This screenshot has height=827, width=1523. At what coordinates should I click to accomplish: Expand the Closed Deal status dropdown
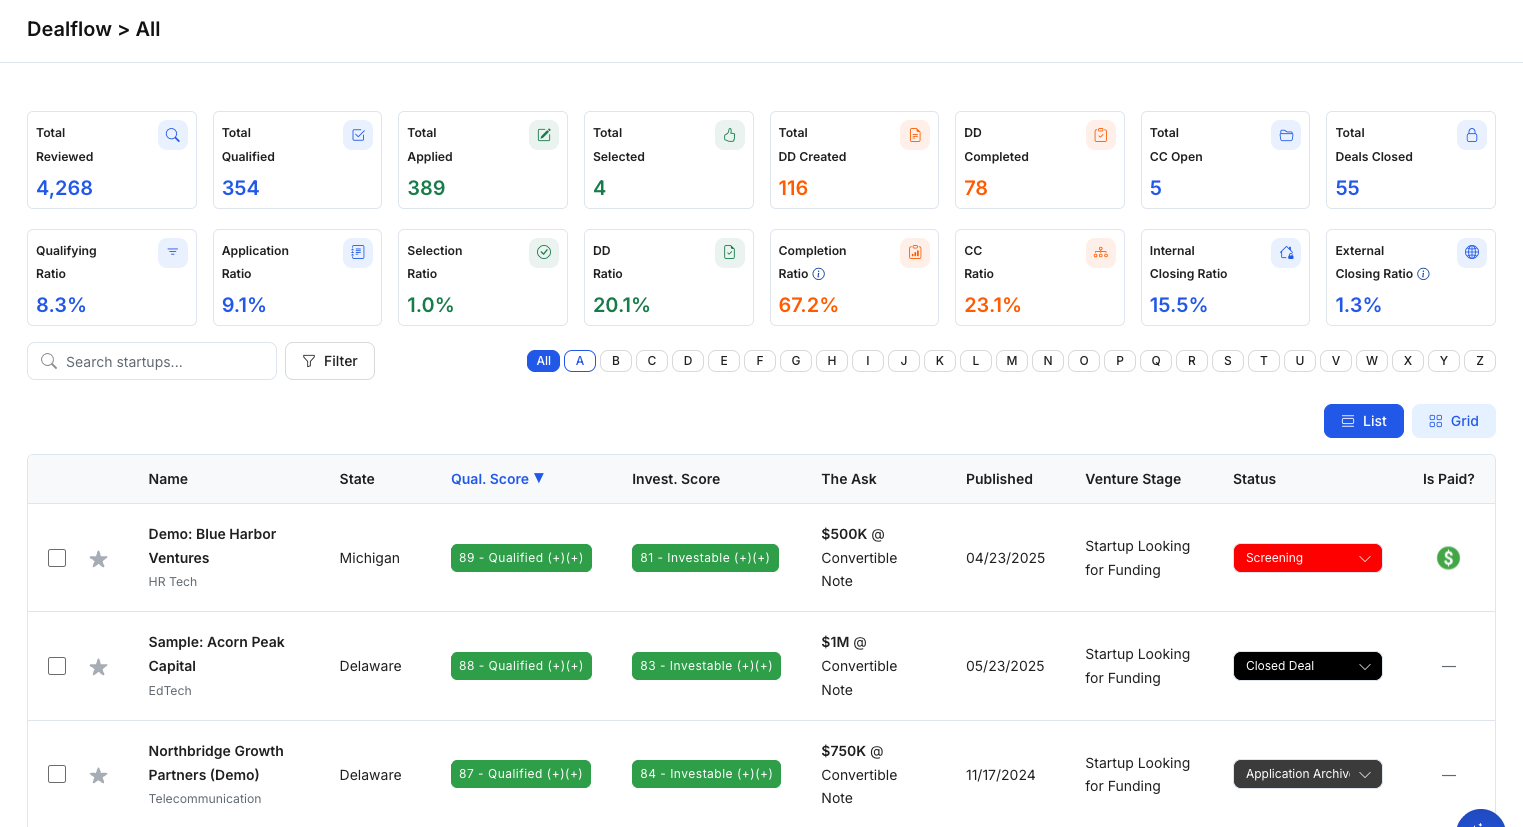click(x=1307, y=666)
